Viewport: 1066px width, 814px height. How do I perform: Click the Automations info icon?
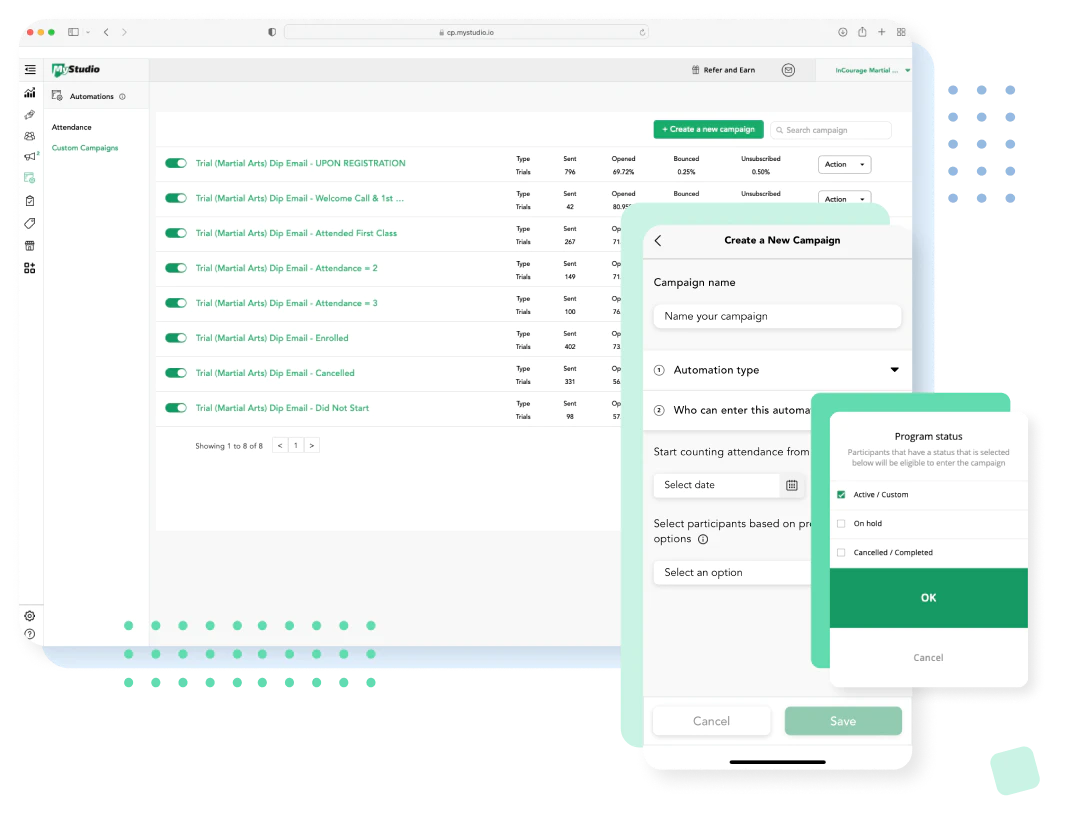[x=122, y=97]
